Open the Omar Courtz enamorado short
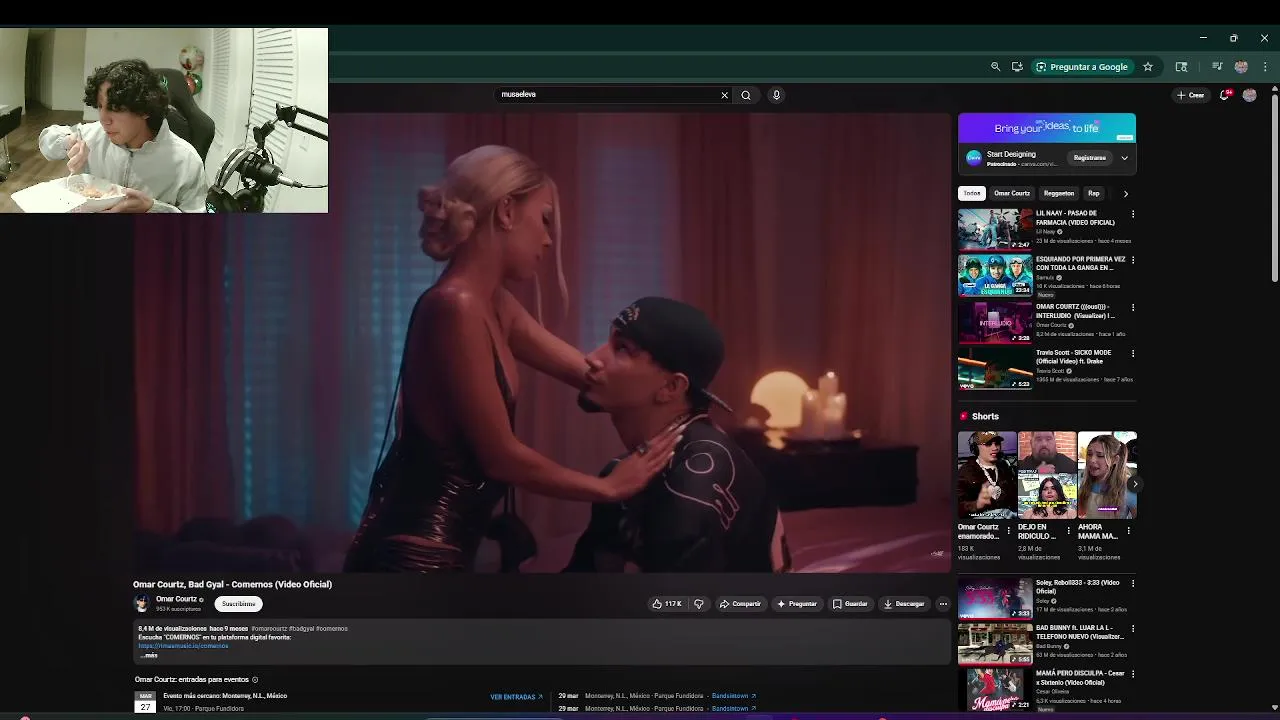1280x720 pixels. tap(986, 475)
